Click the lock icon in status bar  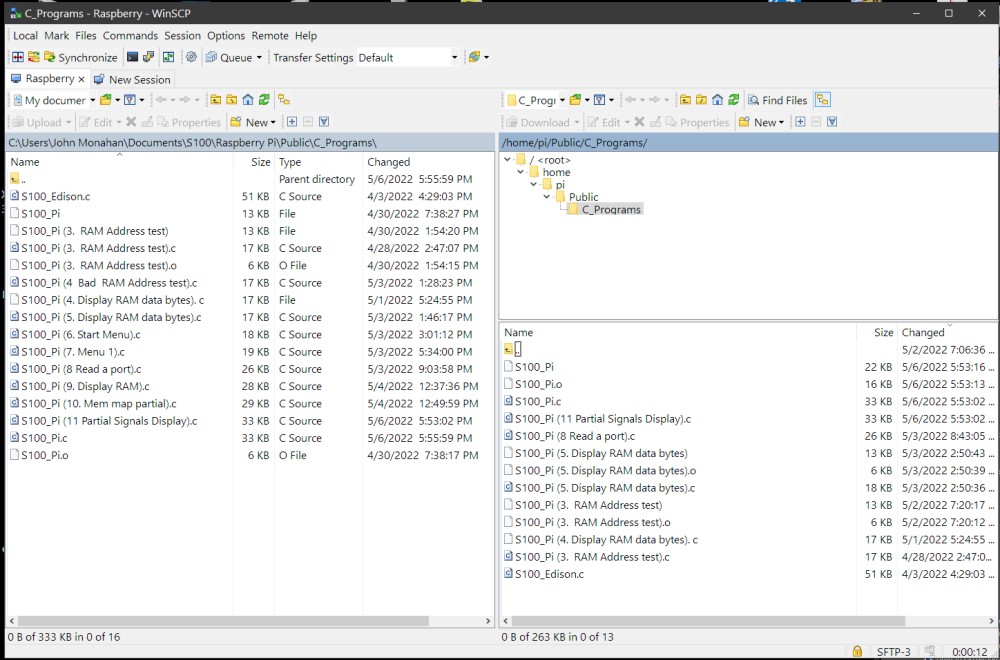point(857,652)
